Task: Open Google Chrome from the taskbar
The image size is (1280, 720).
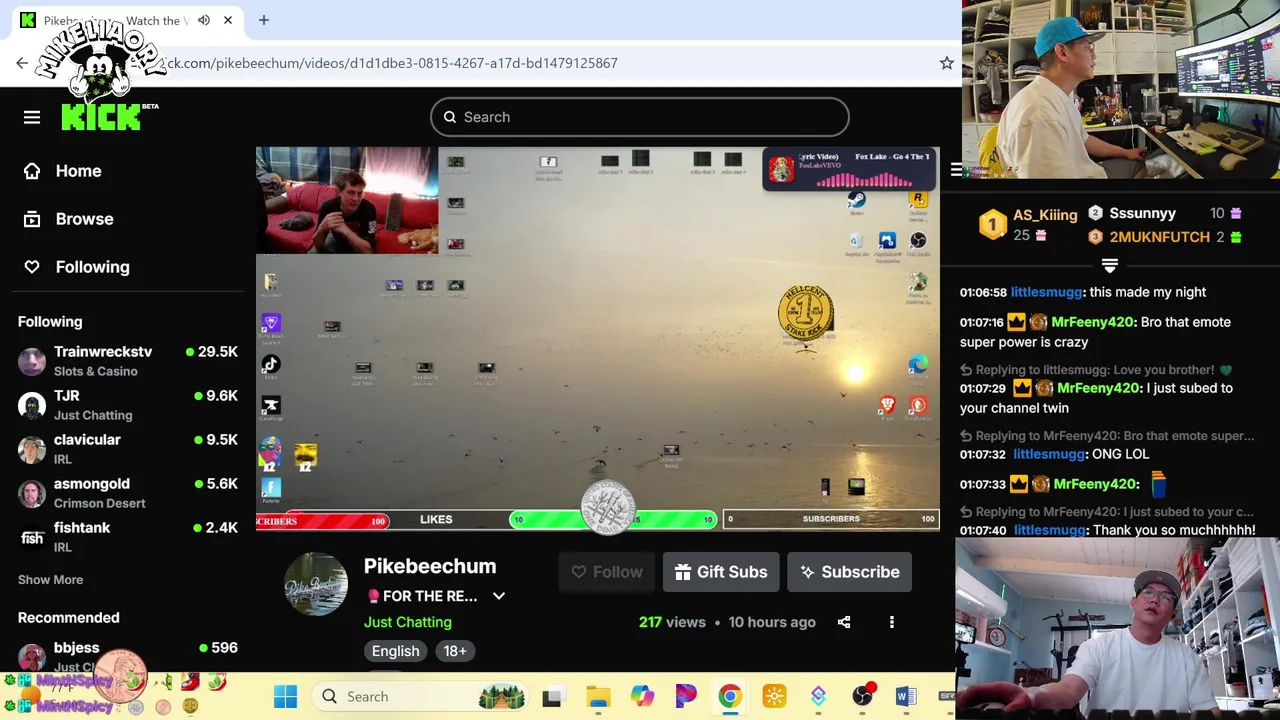Action: [x=730, y=696]
